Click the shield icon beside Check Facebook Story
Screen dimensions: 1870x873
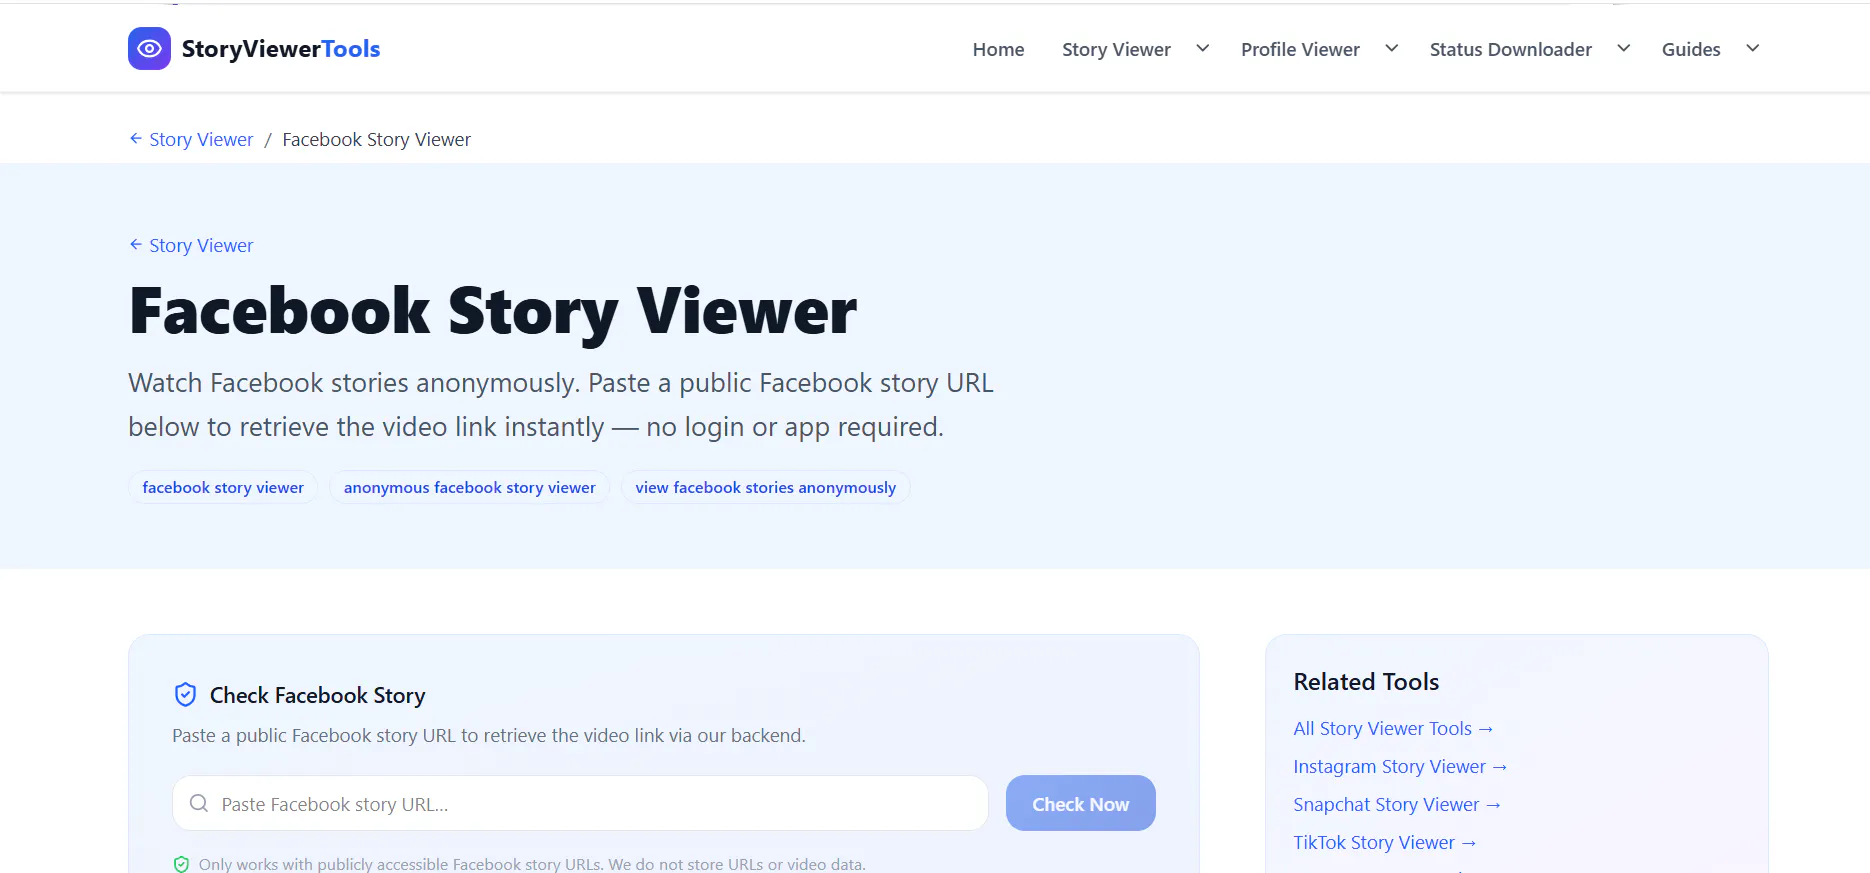(185, 694)
